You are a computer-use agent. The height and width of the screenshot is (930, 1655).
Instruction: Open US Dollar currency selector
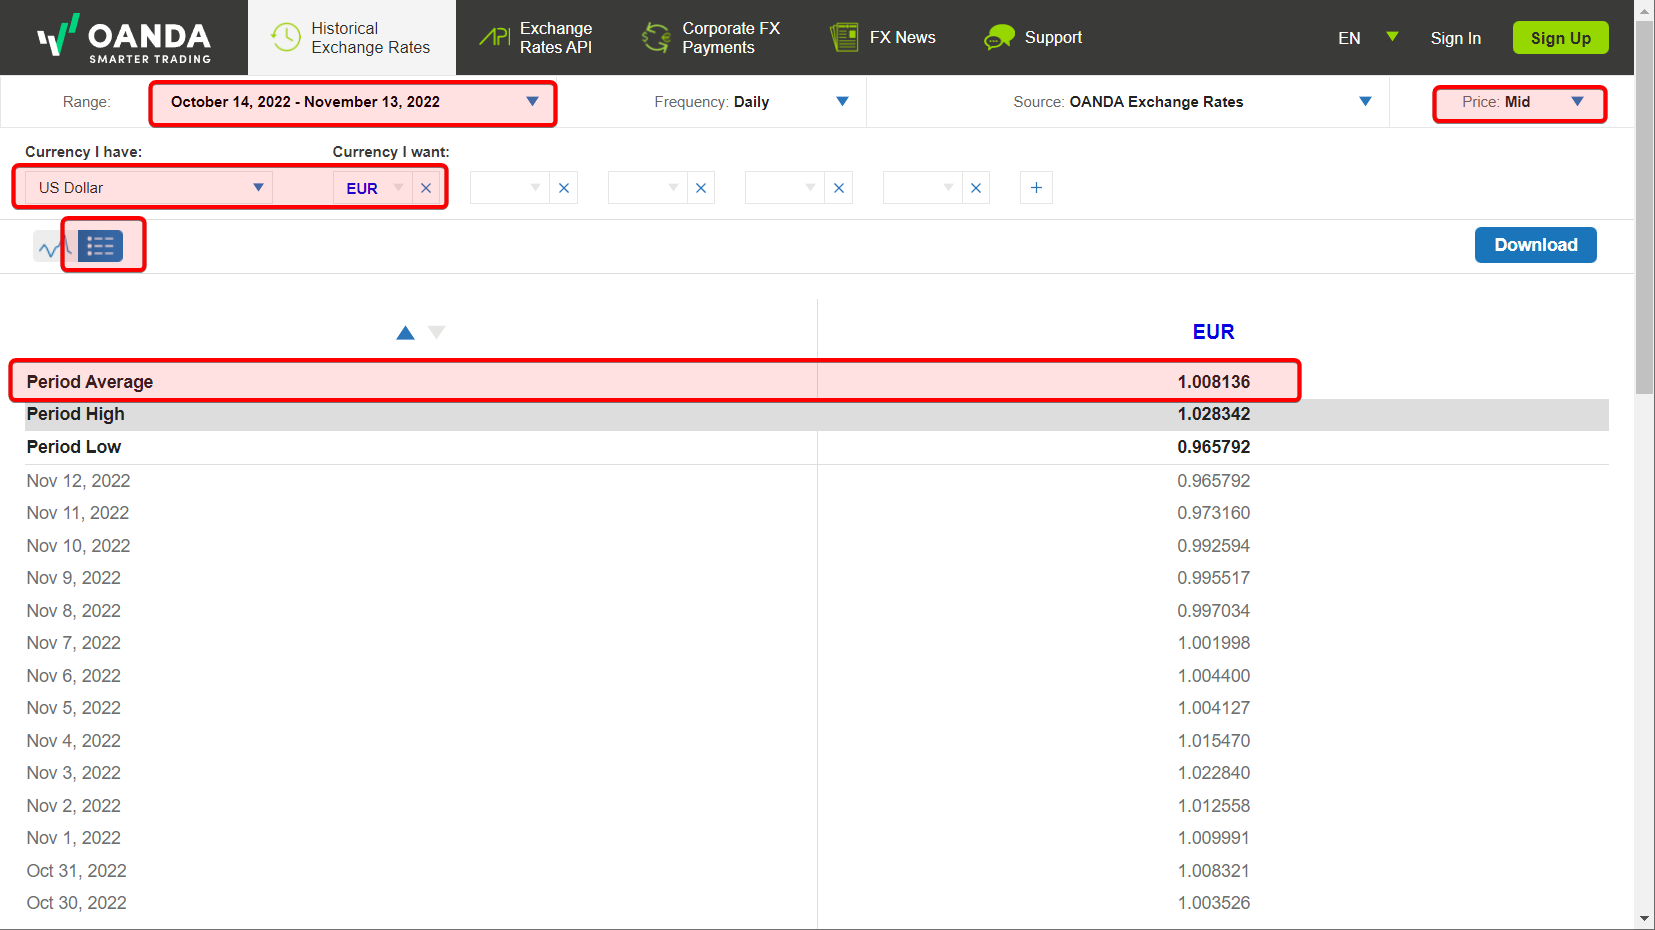148,188
